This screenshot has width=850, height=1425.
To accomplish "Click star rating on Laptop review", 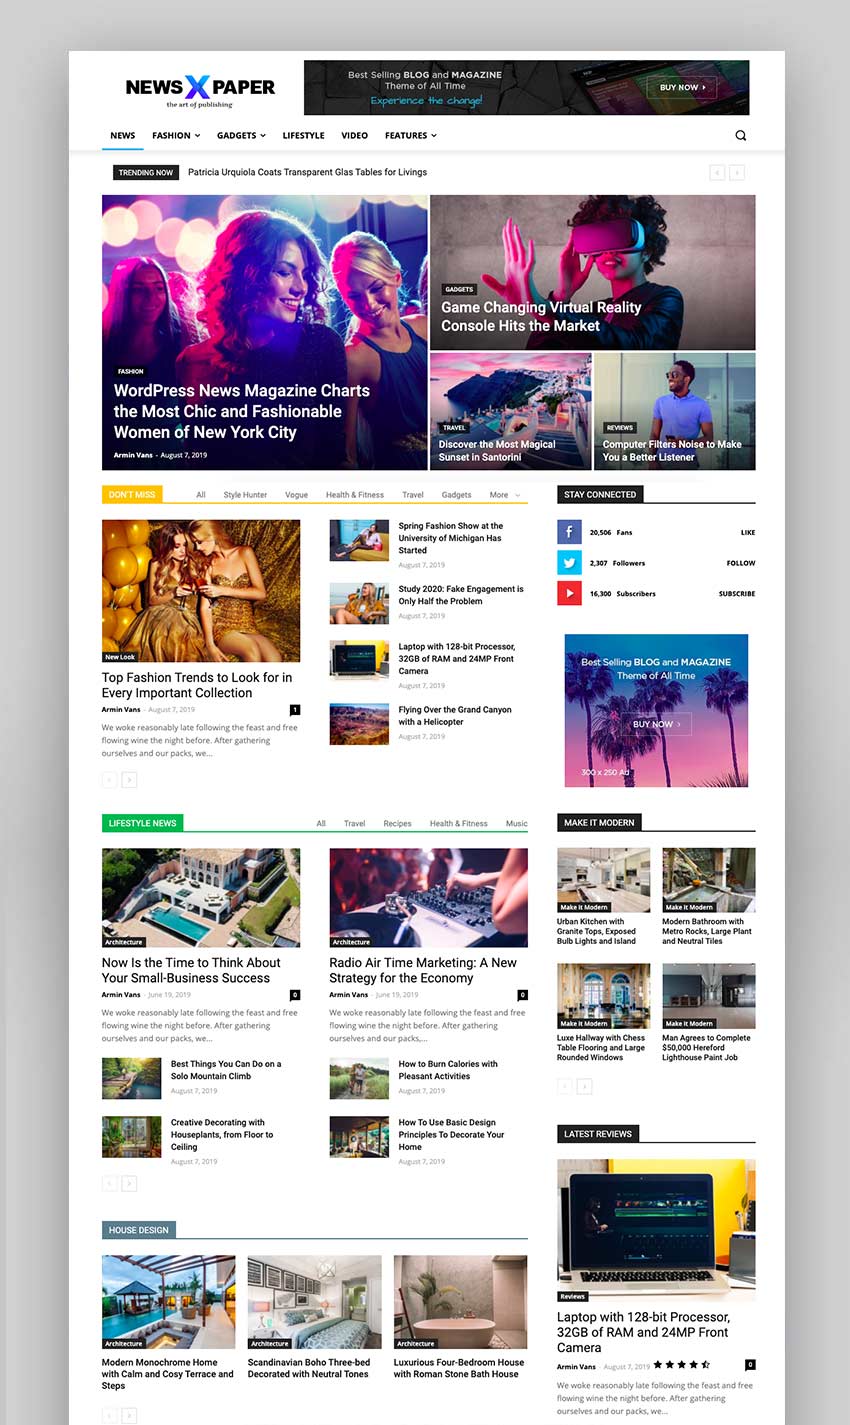I will [x=682, y=1365].
